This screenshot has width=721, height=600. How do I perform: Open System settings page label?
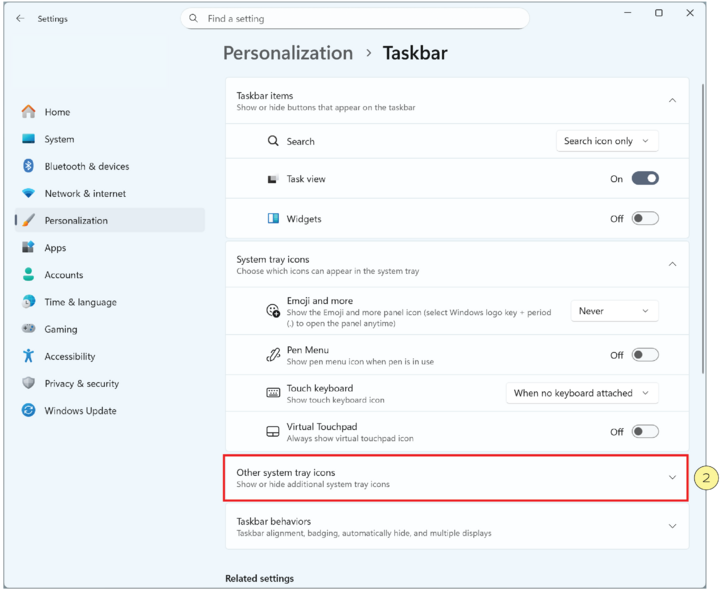coord(59,139)
